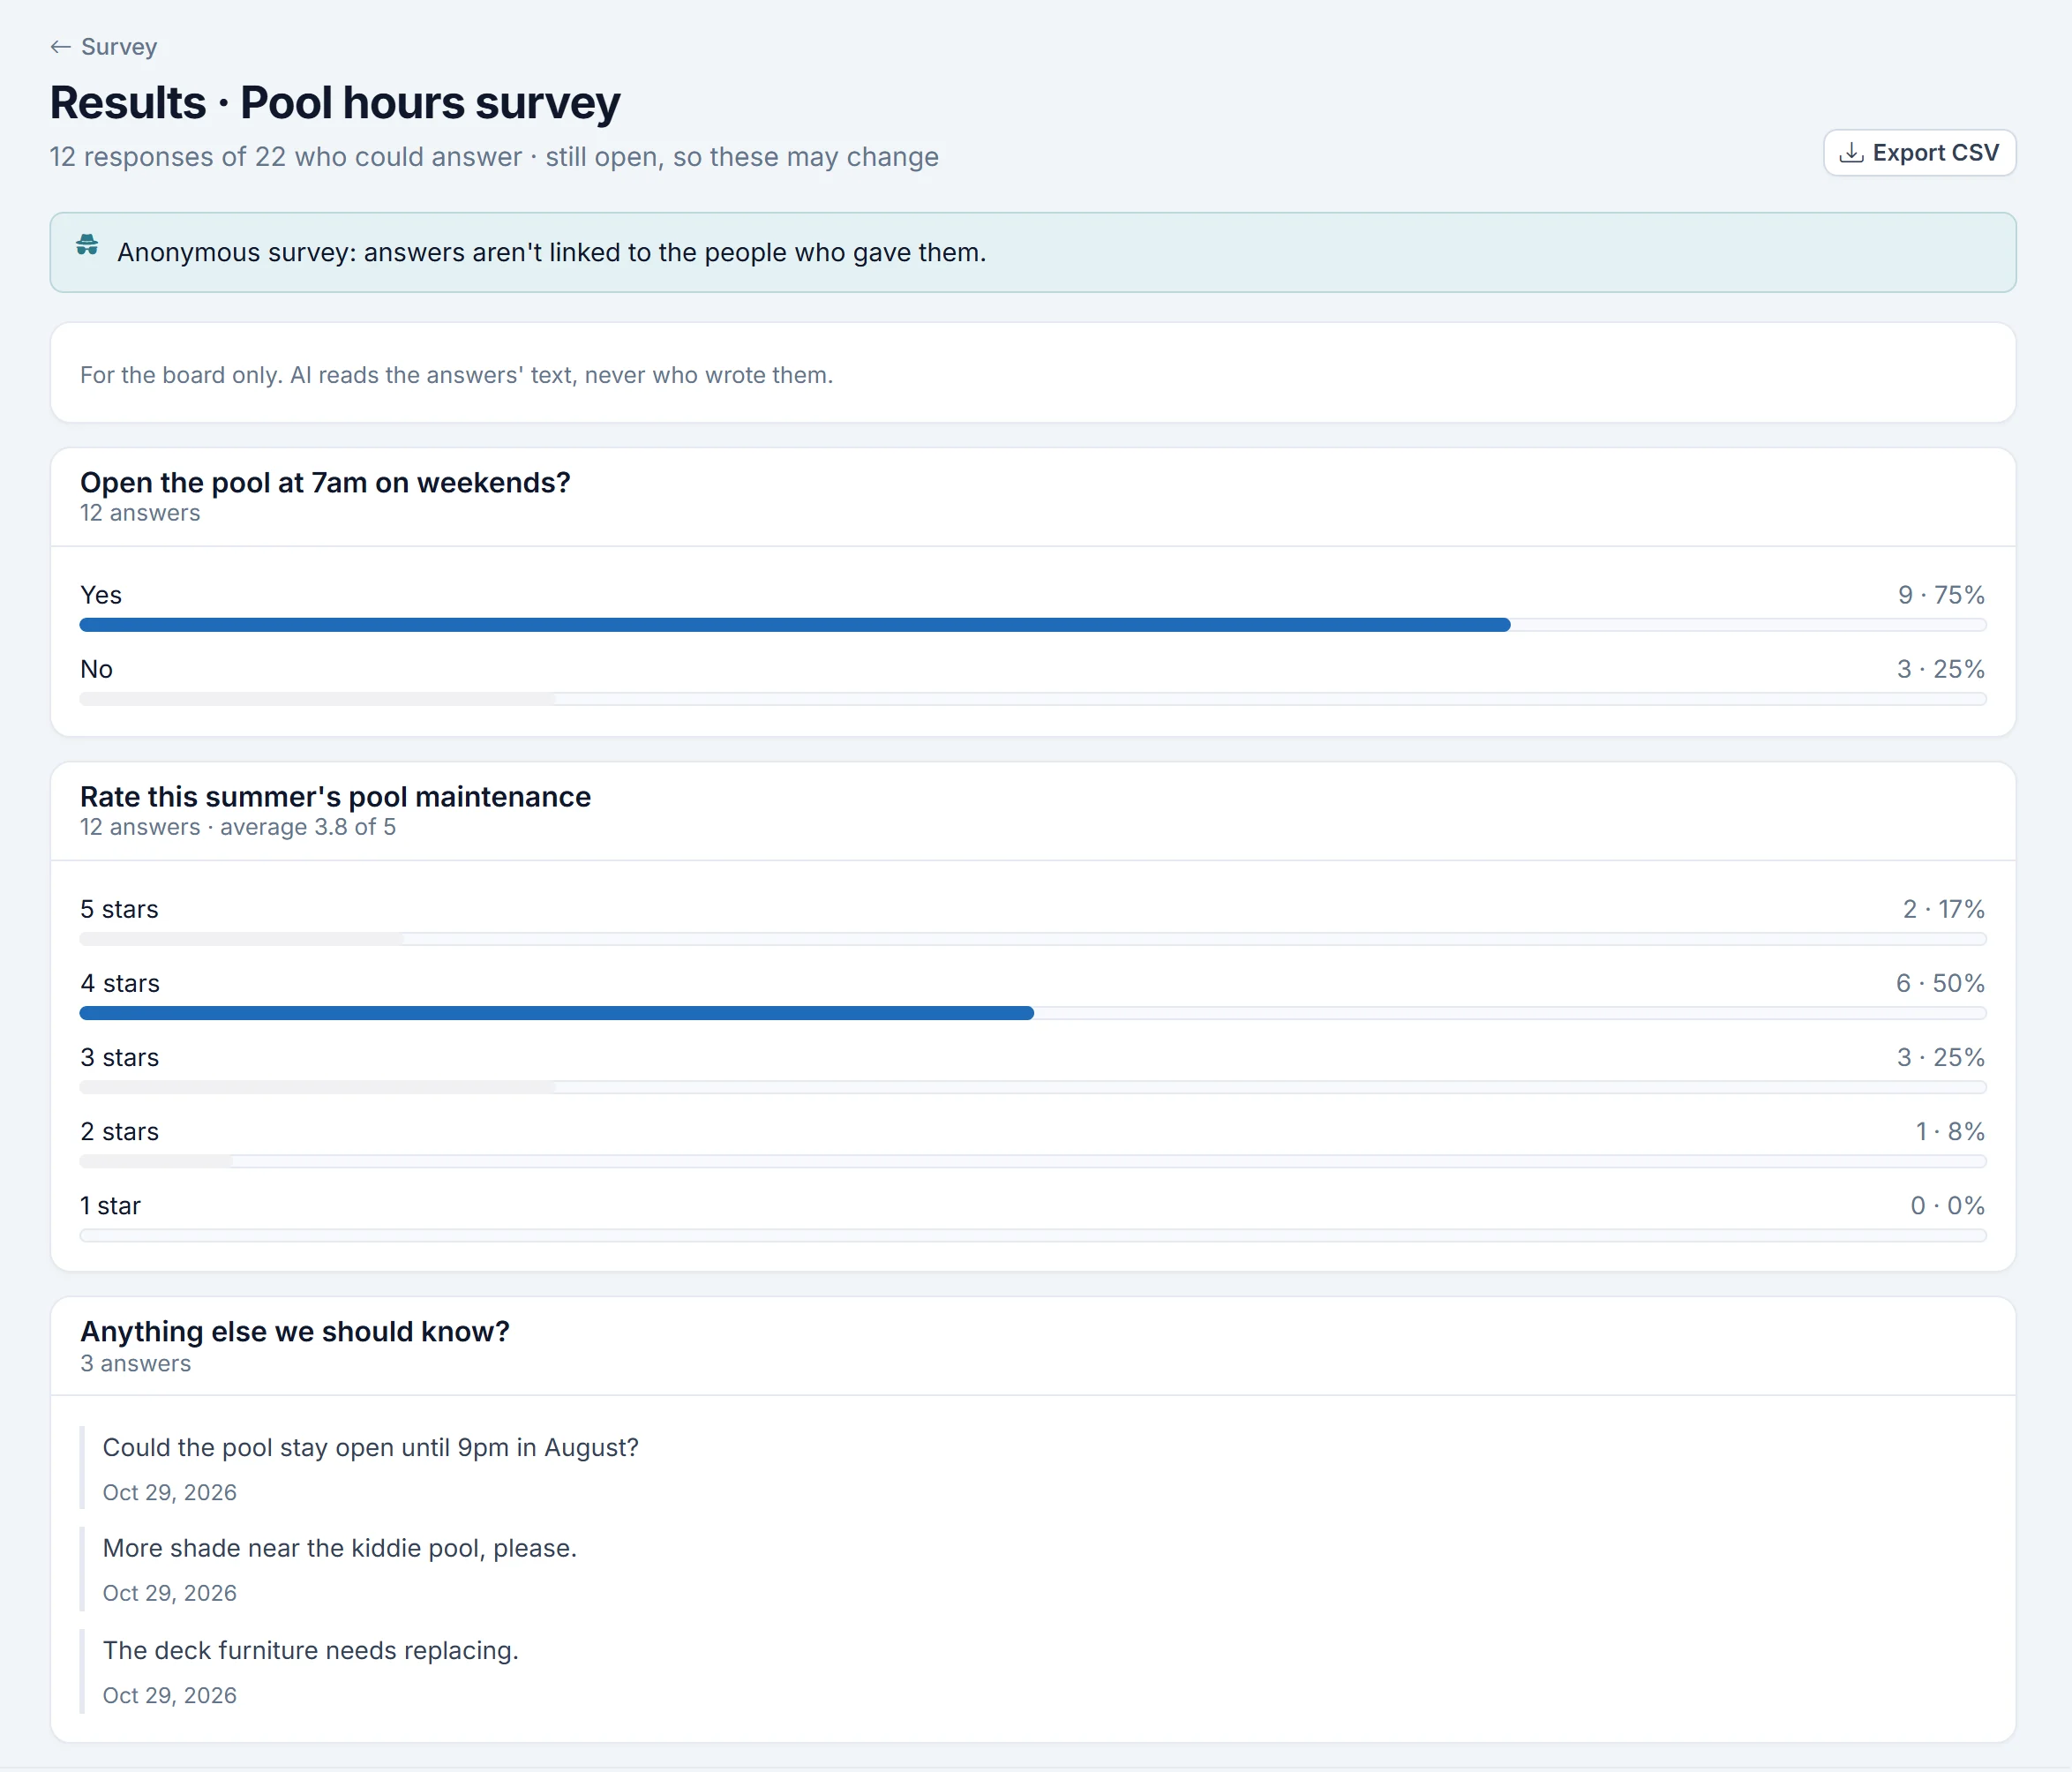Click '12 answers · average 3.8 of 5' text
Screen dimensions: 2072x1772
coord(238,827)
